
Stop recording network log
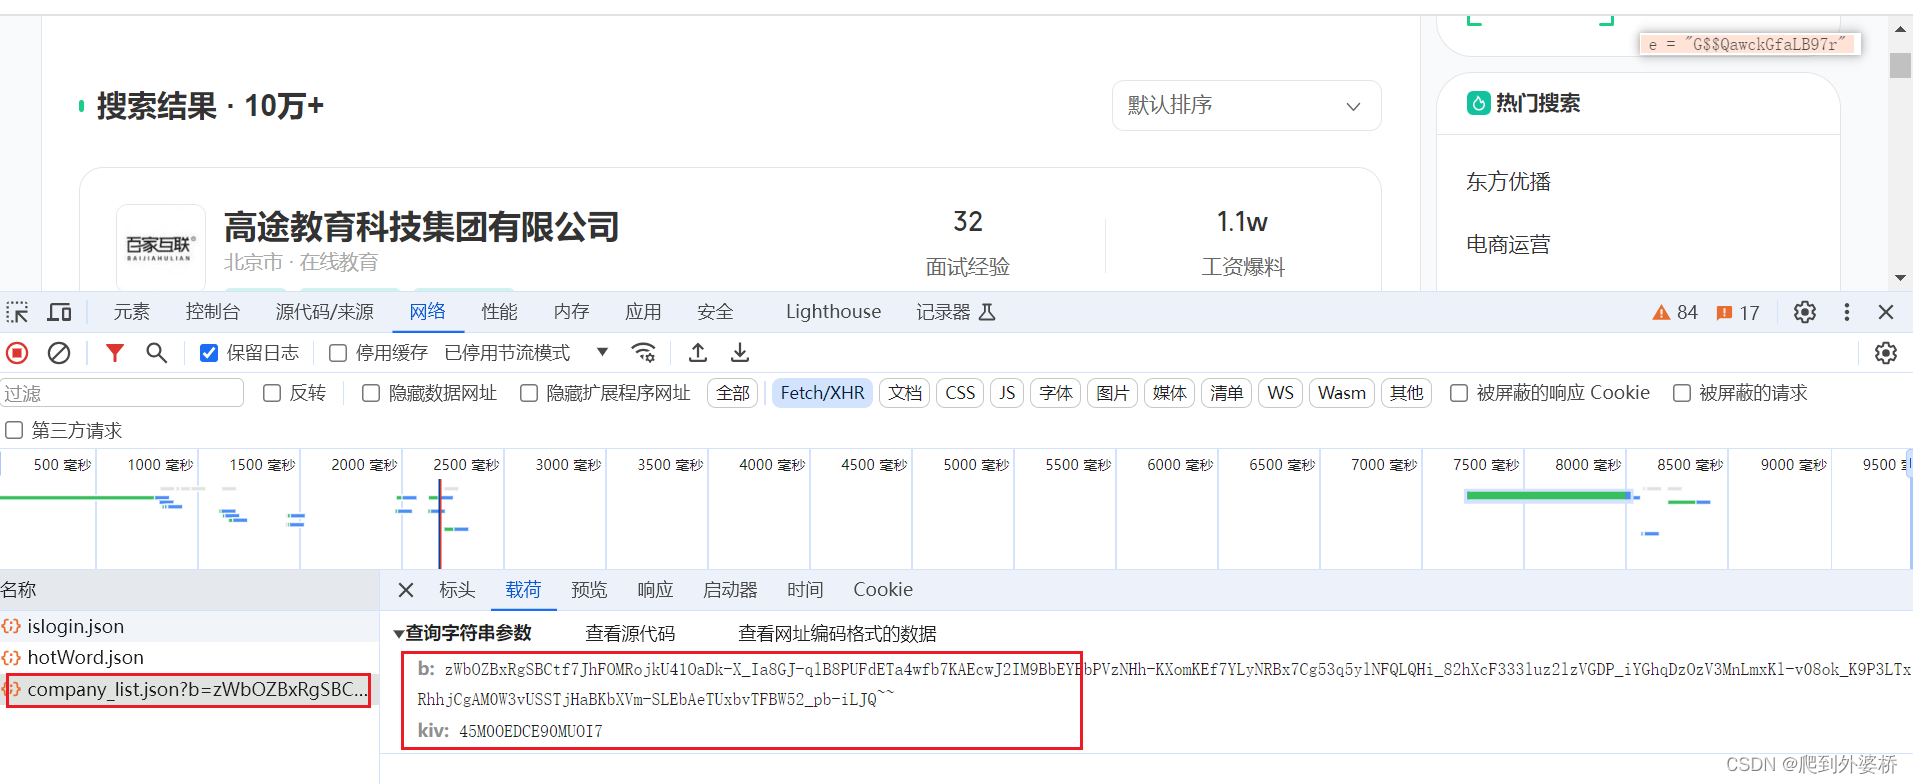[17, 353]
